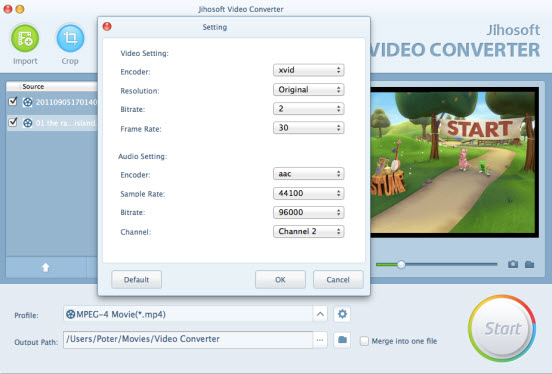
Task: Click the Sample Rate label
Action: (x=143, y=194)
